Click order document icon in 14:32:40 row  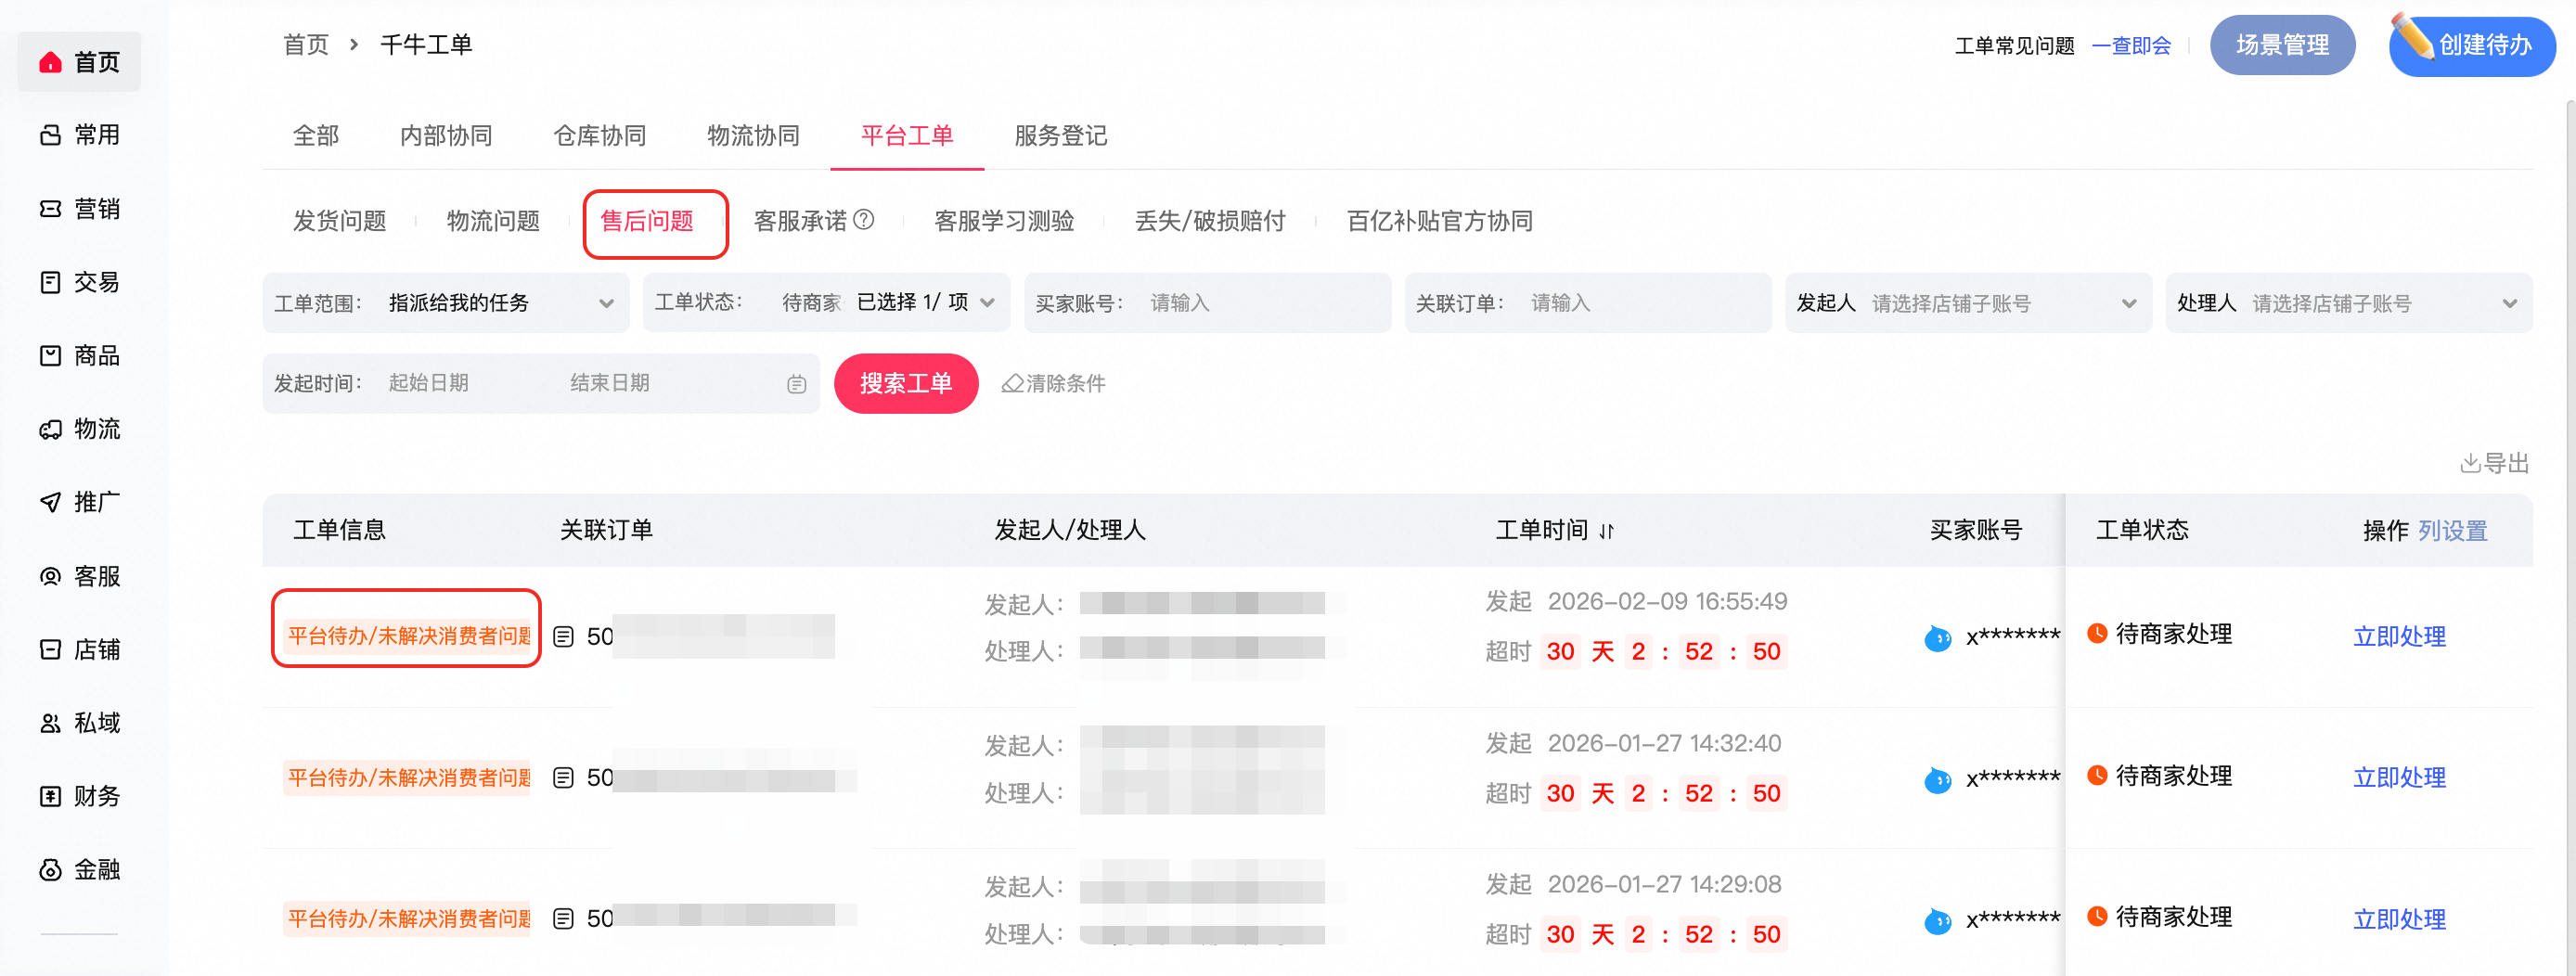564,778
